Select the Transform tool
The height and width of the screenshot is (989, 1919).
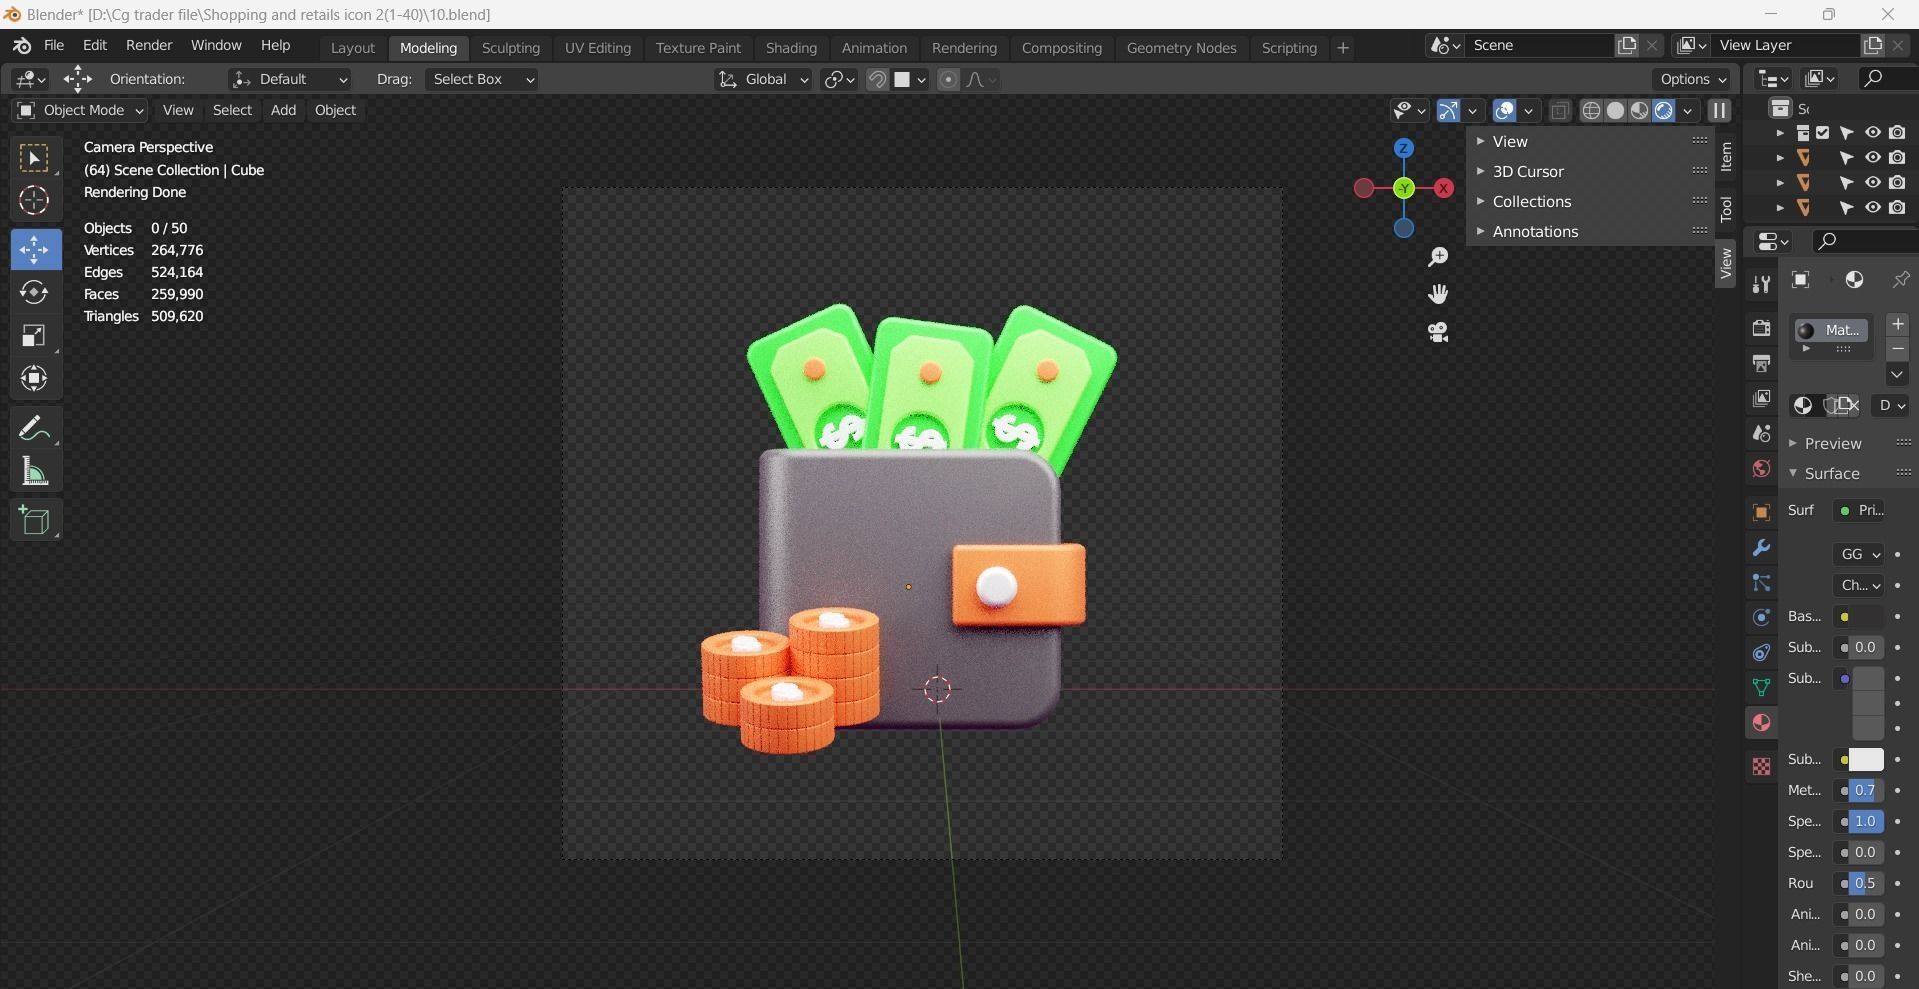tap(34, 378)
